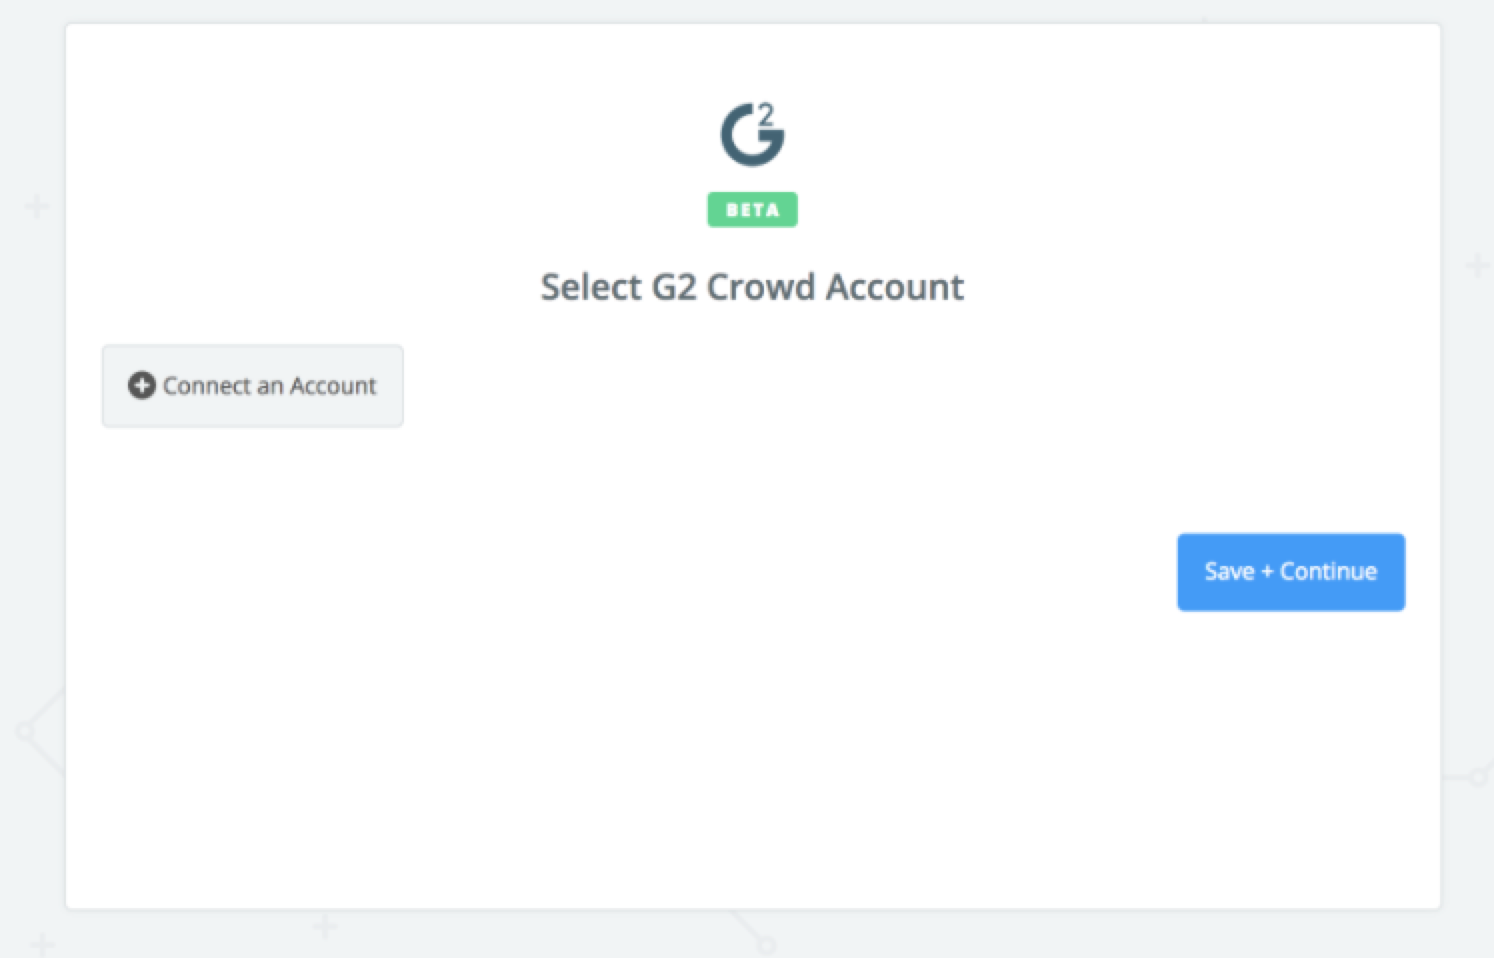1494x958 pixels.
Task: Click the circle node on the right background edge
Action: point(1478,777)
